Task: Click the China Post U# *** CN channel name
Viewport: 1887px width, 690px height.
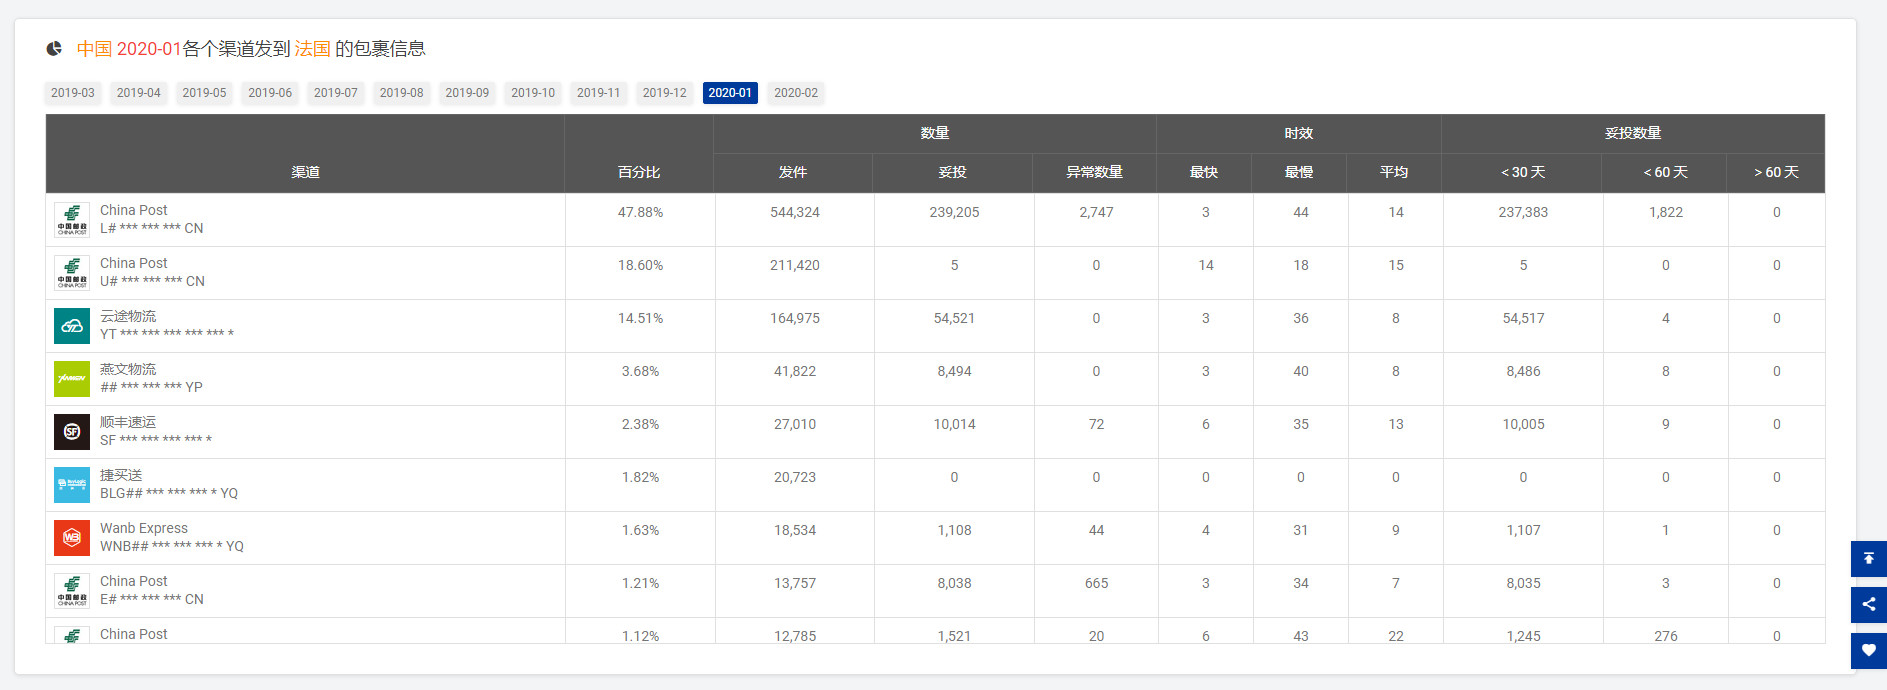Action: click(x=152, y=272)
